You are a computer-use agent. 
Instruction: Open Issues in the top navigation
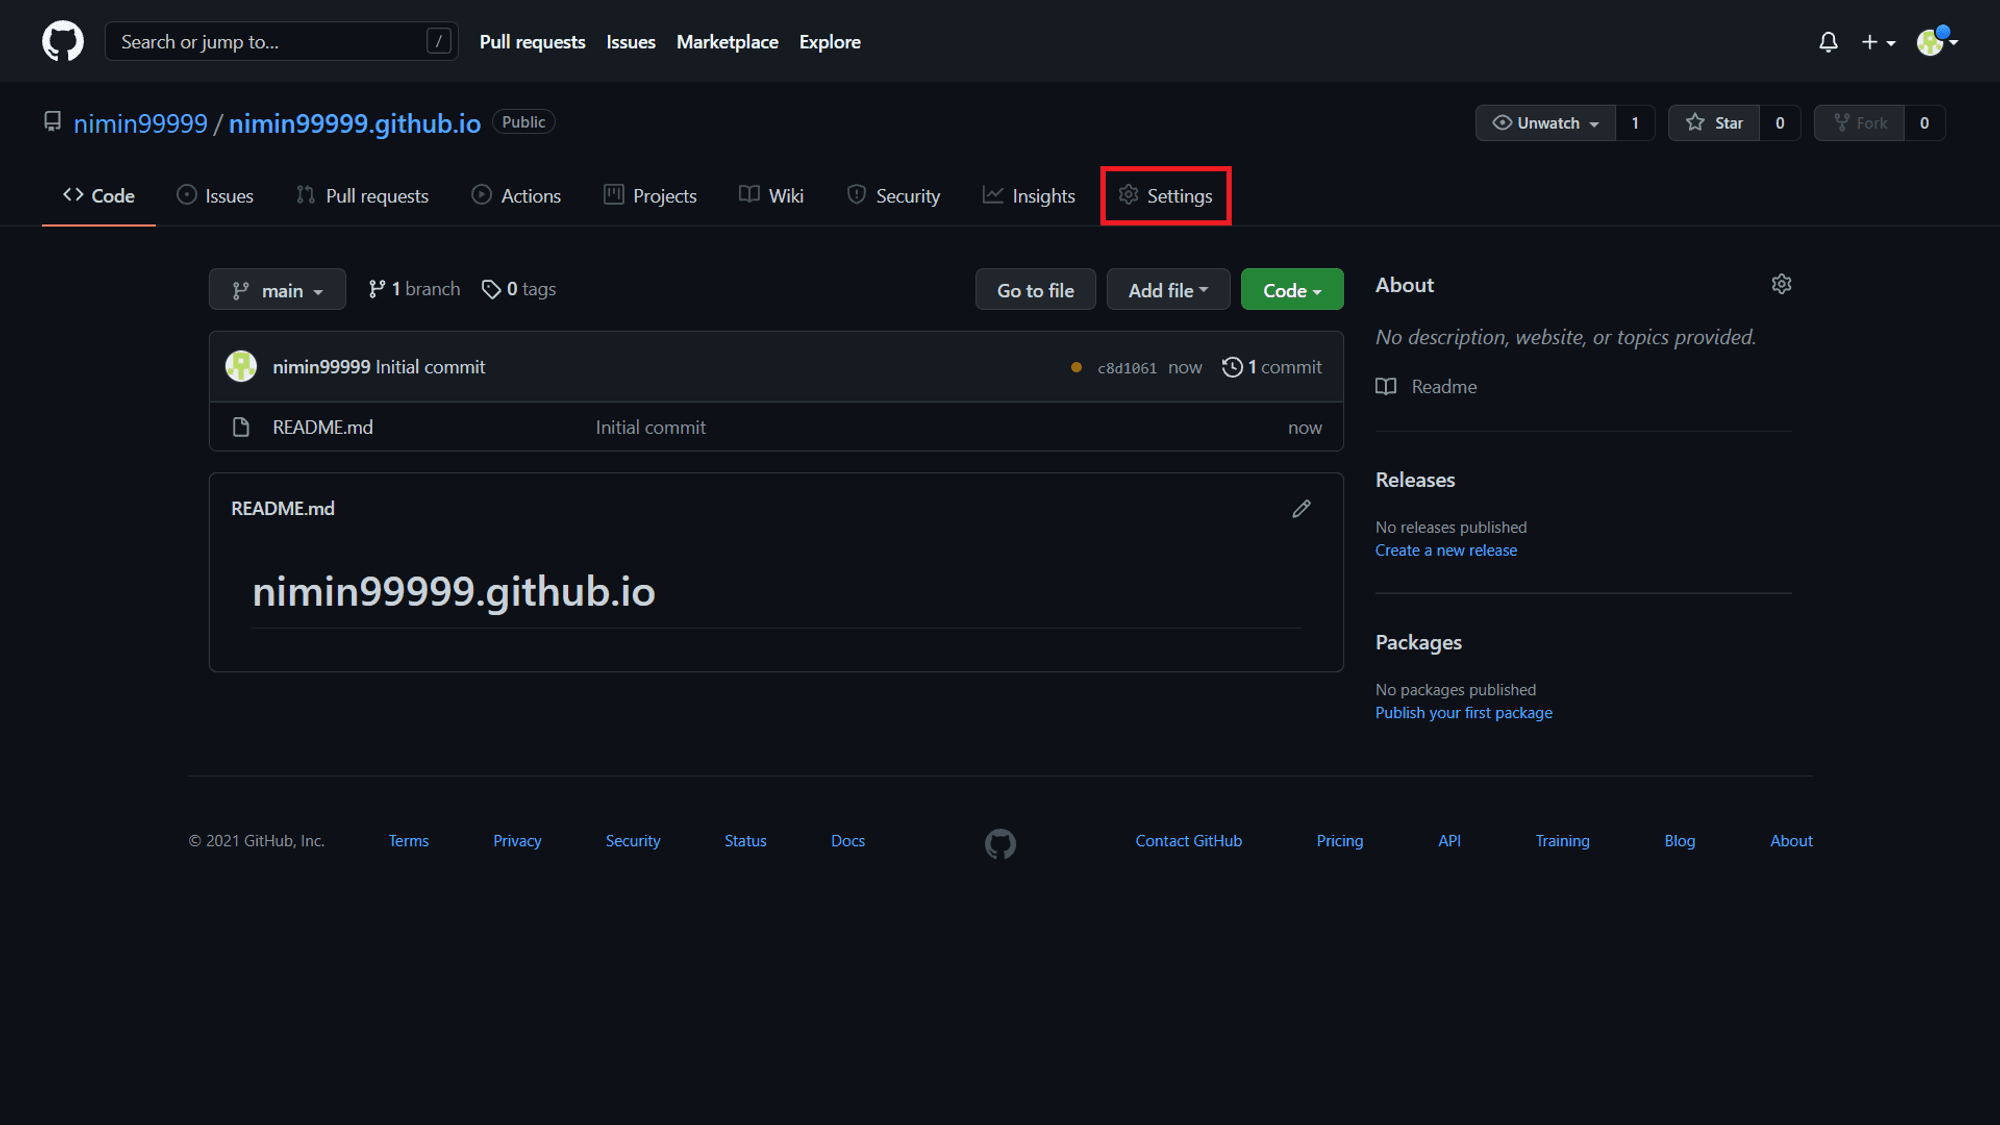point(630,42)
